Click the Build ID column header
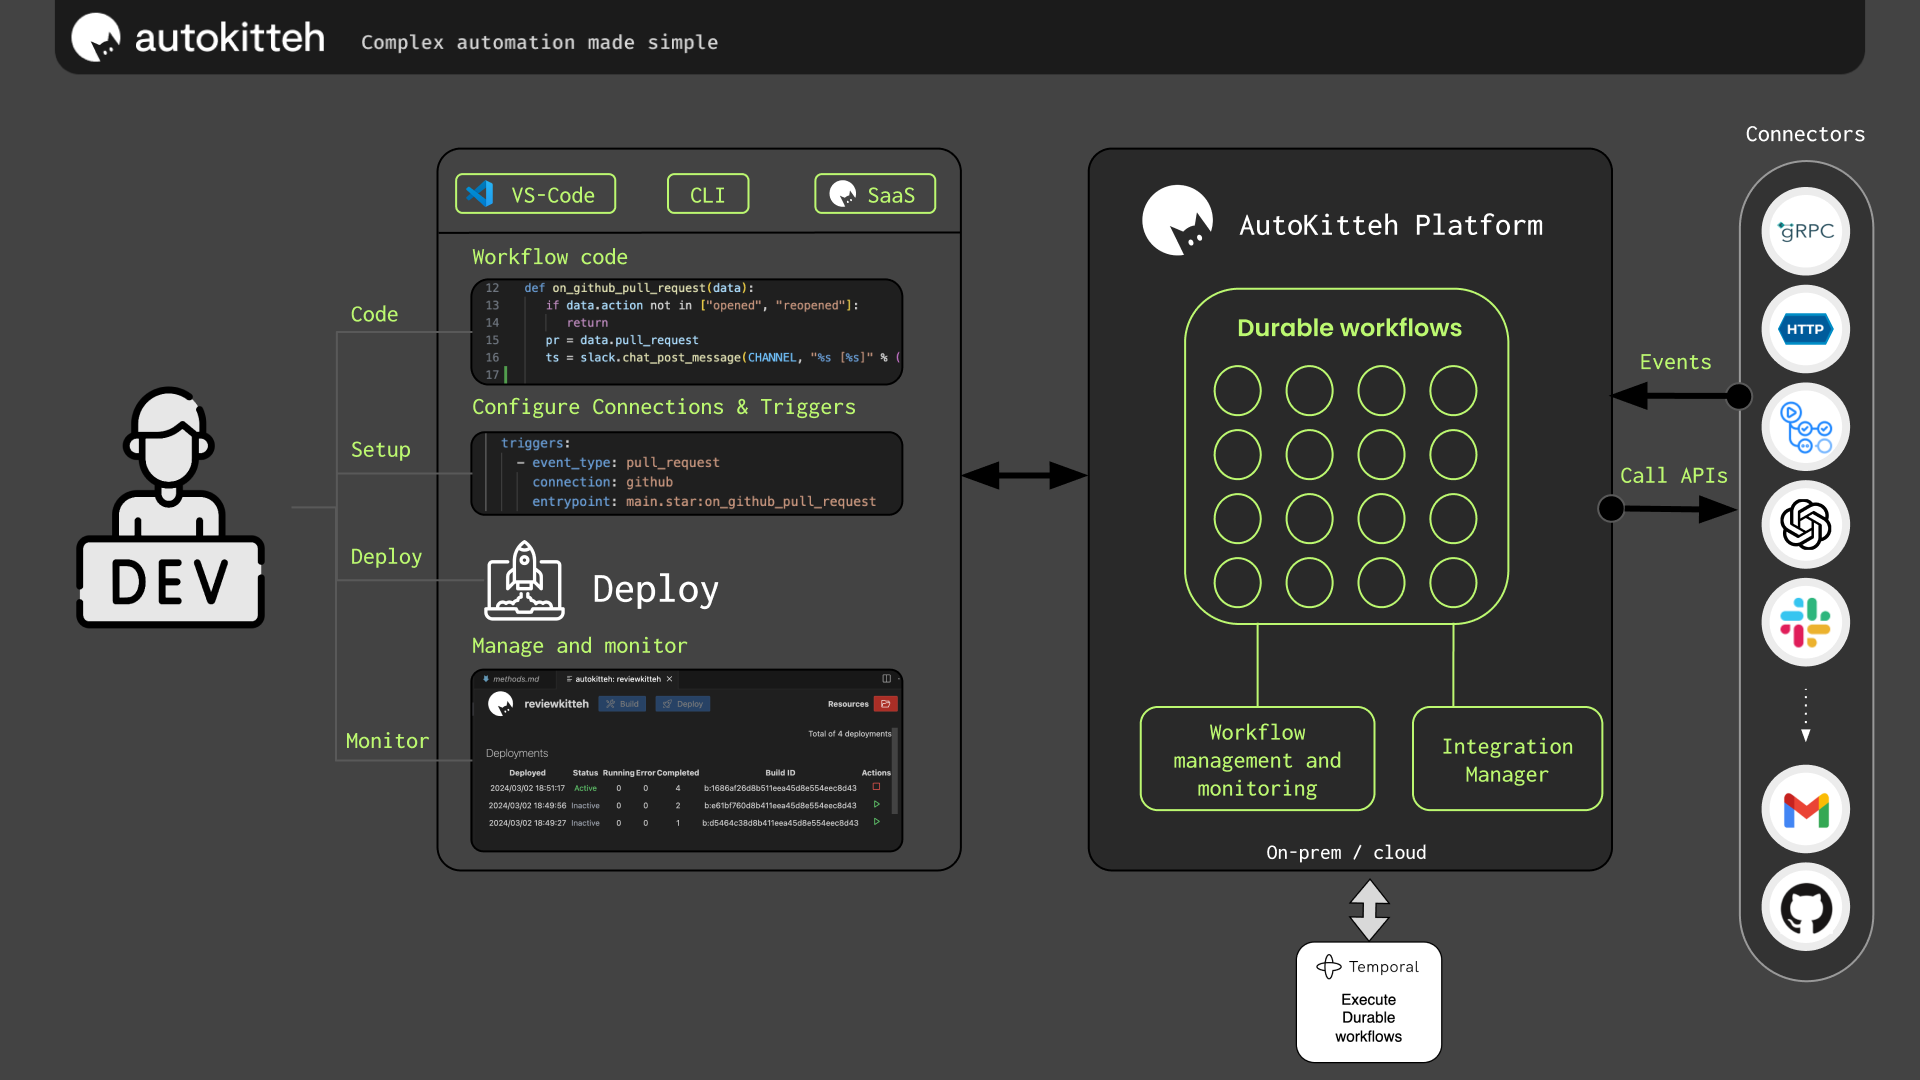1920x1080 pixels. tap(780, 773)
